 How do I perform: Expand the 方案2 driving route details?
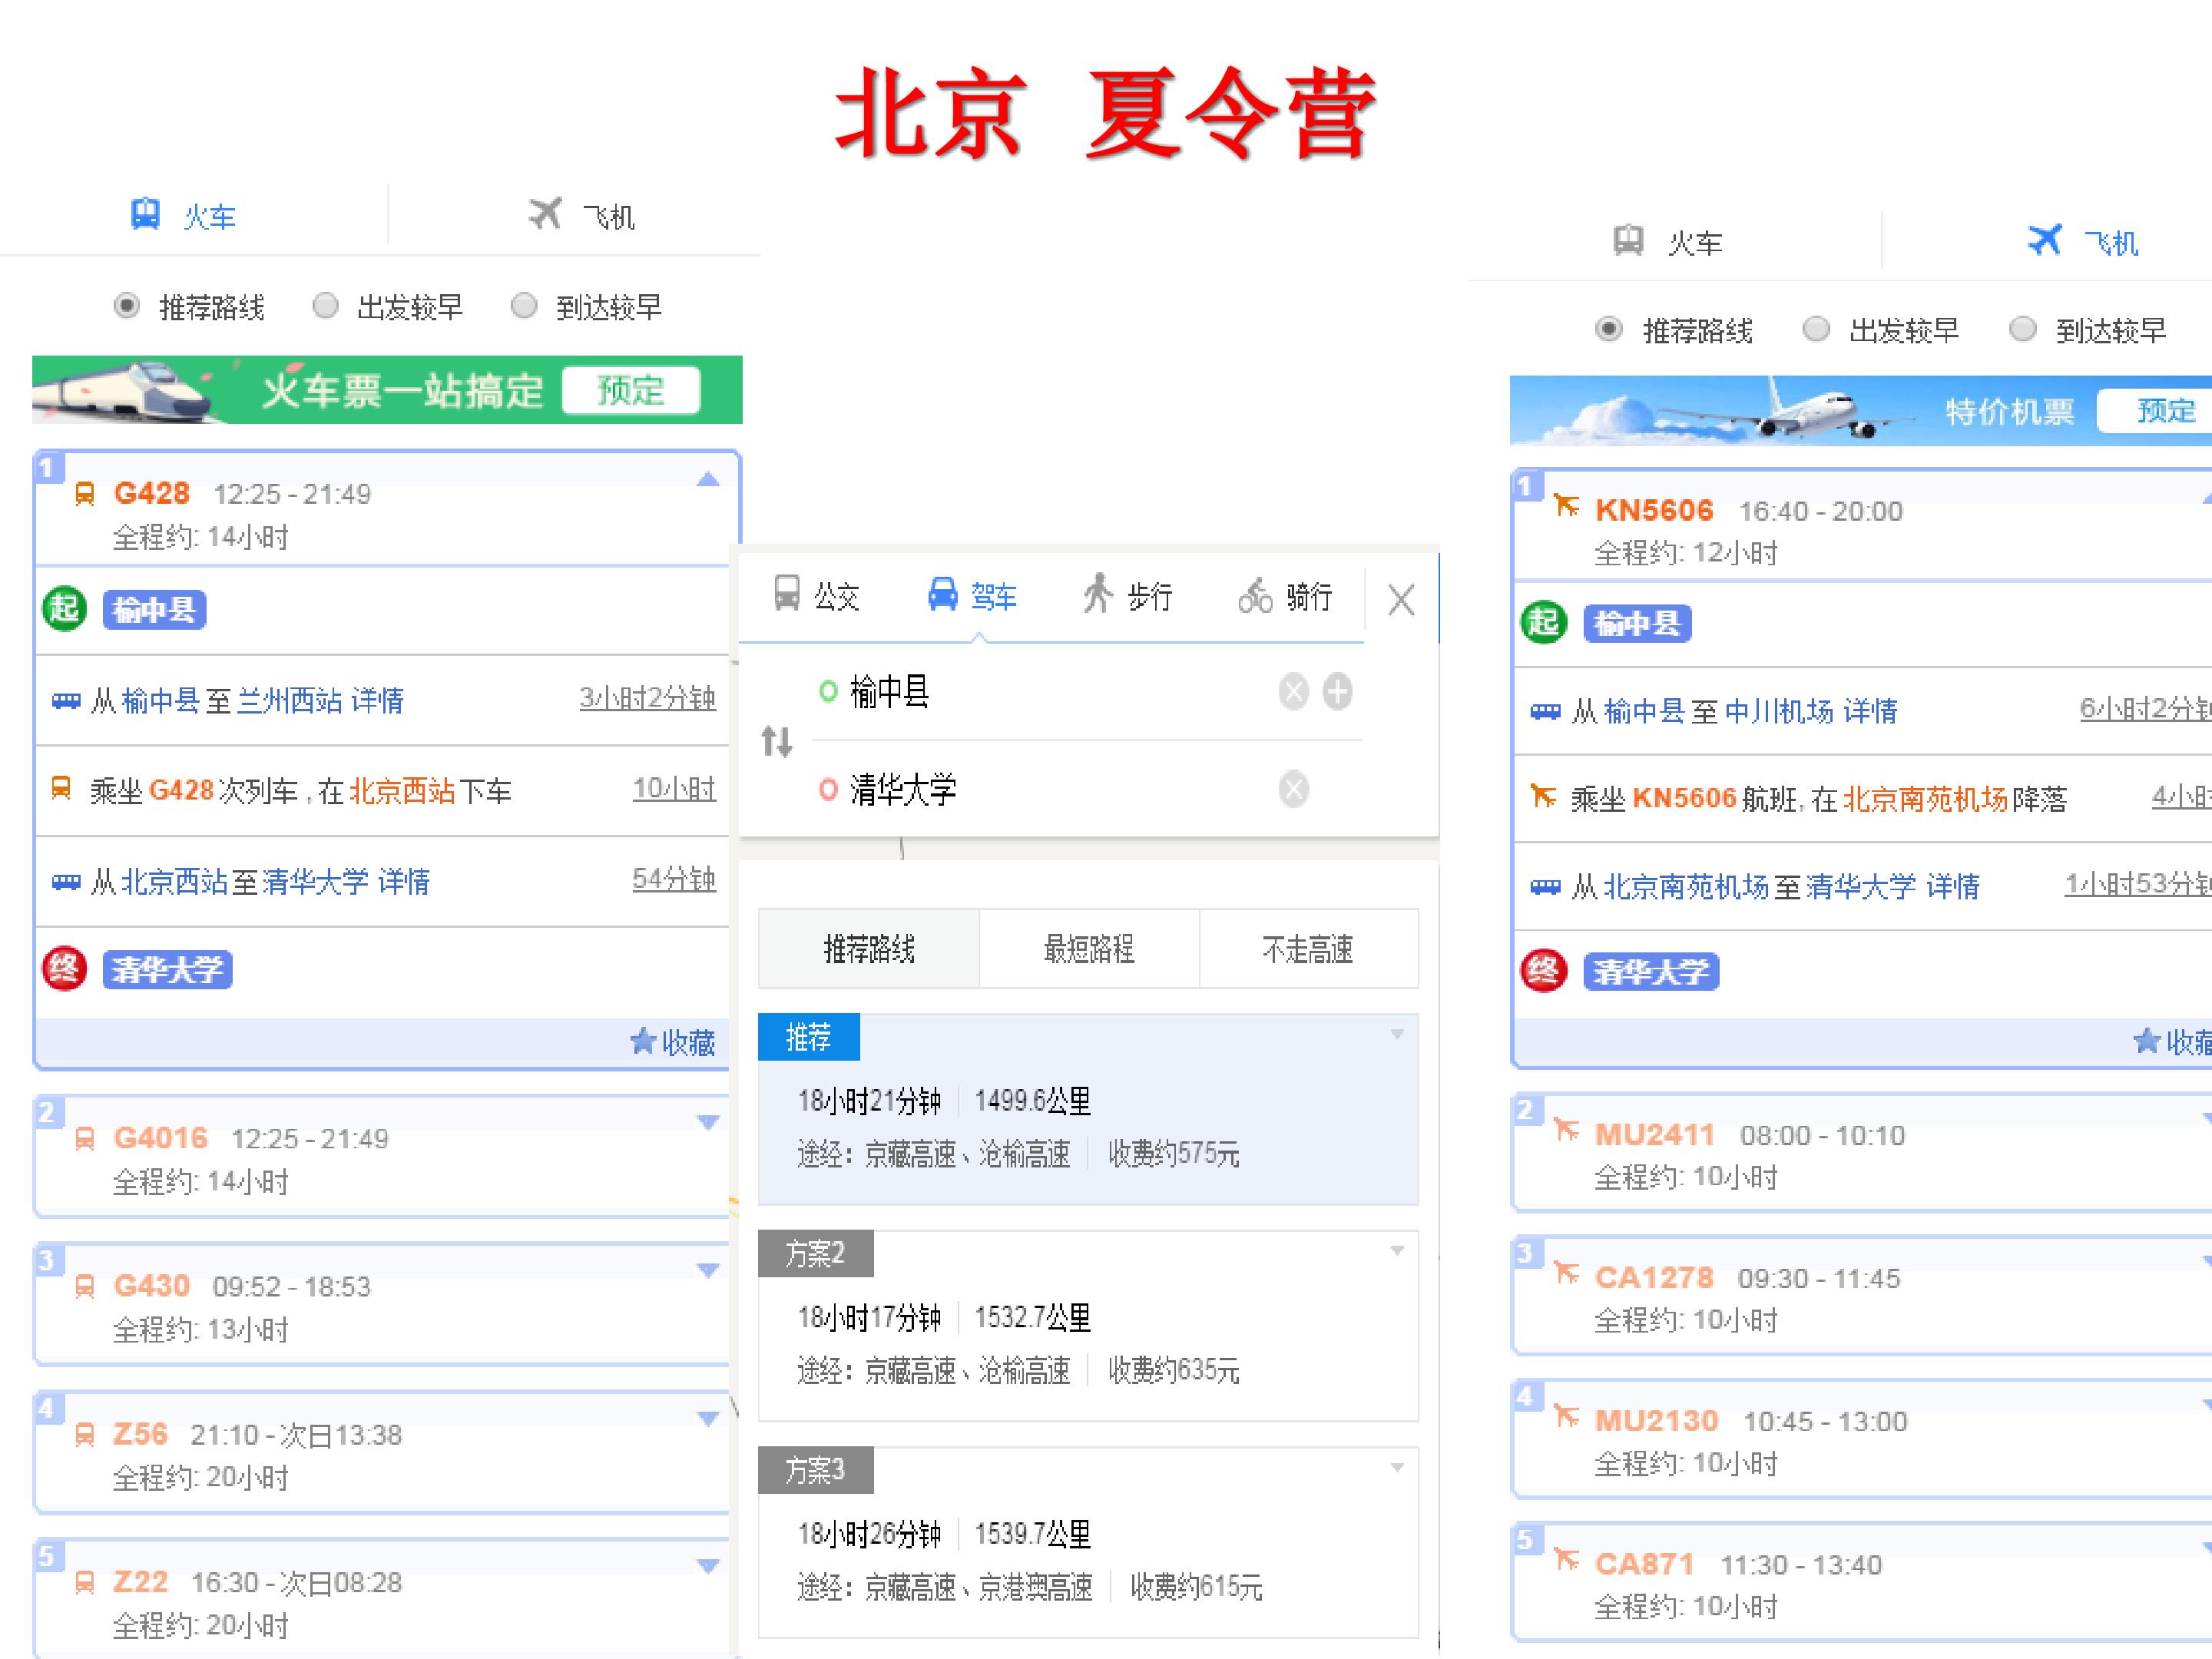tap(1397, 1250)
